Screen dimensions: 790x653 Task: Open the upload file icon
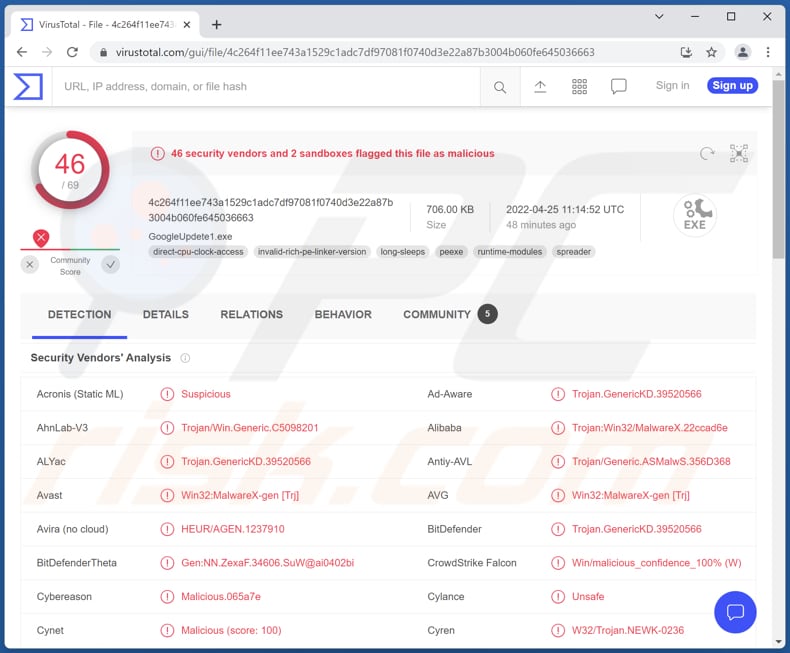[540, 87]
